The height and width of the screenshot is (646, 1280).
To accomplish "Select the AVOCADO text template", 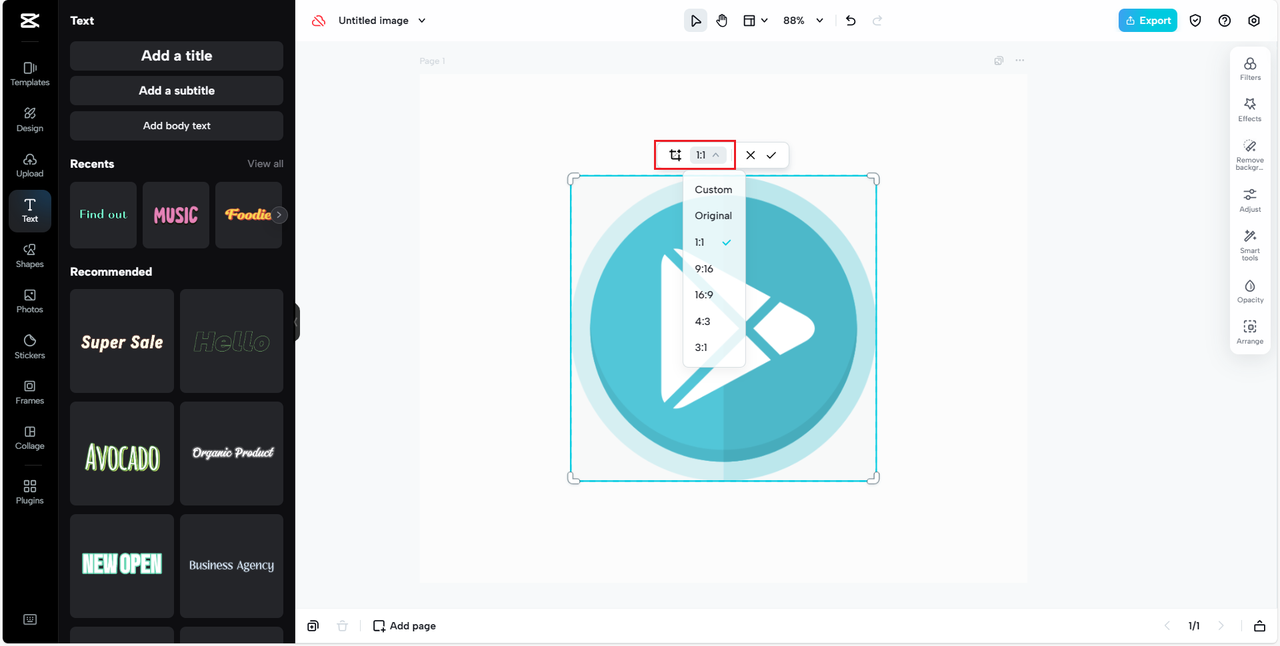I will (122, 454).
